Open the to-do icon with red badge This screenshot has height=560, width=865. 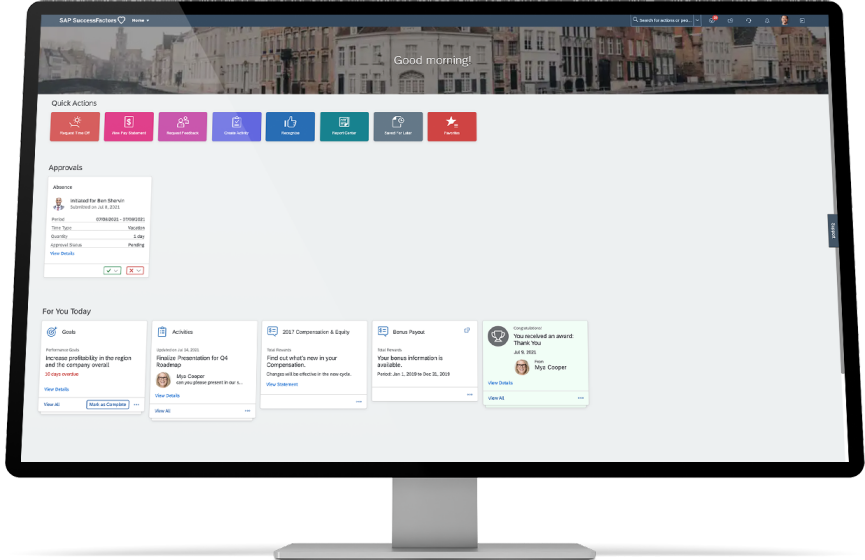712,20
